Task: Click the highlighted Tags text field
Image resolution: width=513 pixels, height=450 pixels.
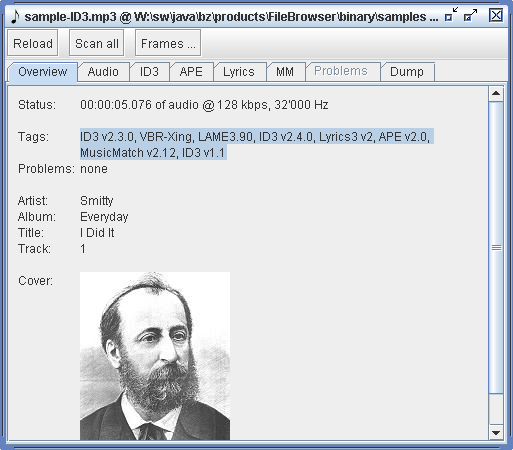Action: (257, 145)
